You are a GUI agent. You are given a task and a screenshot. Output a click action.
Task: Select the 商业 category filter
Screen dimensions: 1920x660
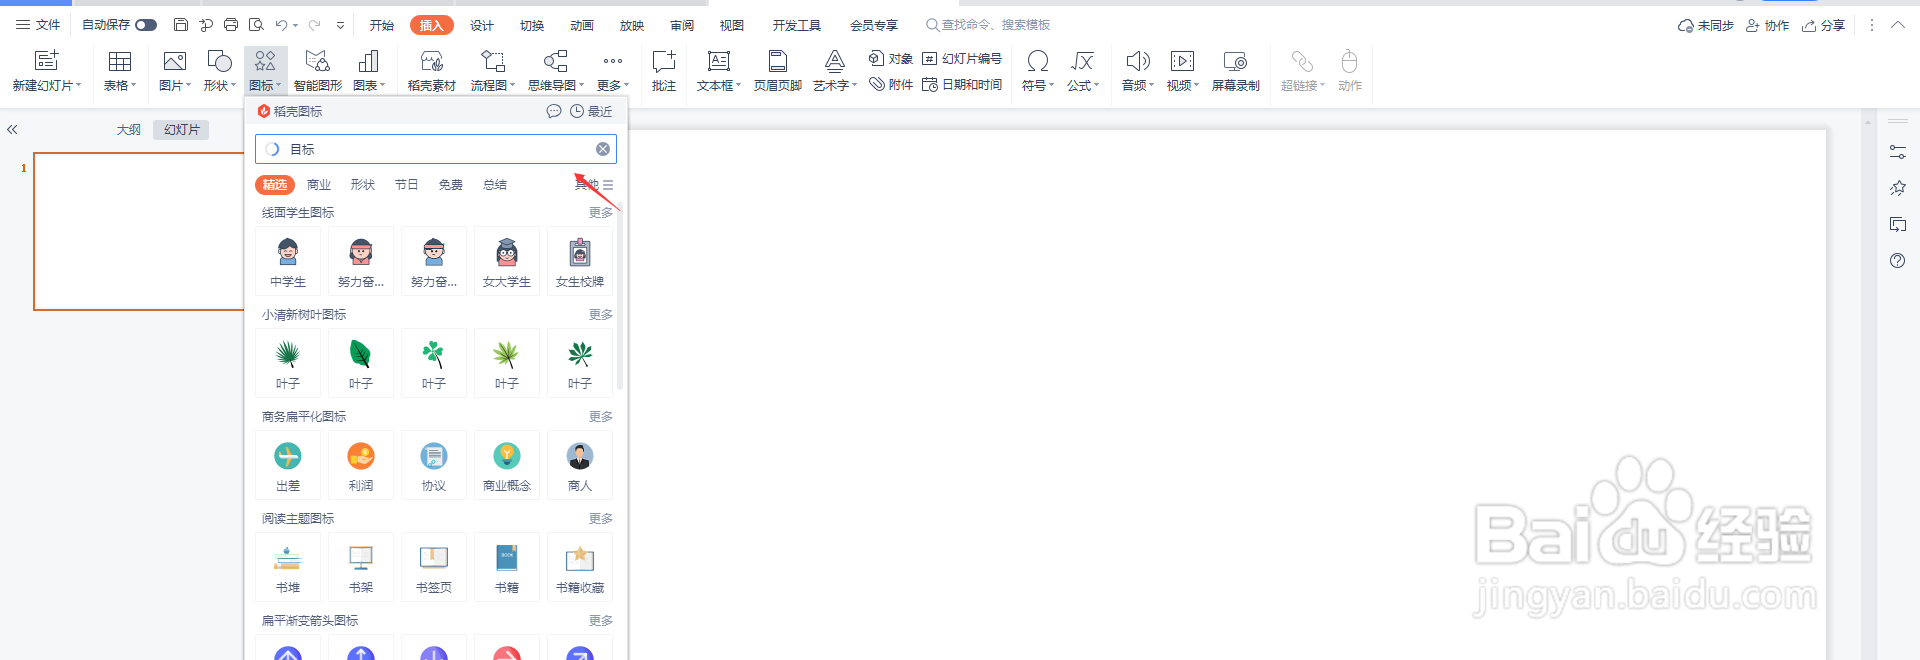tap(319, 185)
